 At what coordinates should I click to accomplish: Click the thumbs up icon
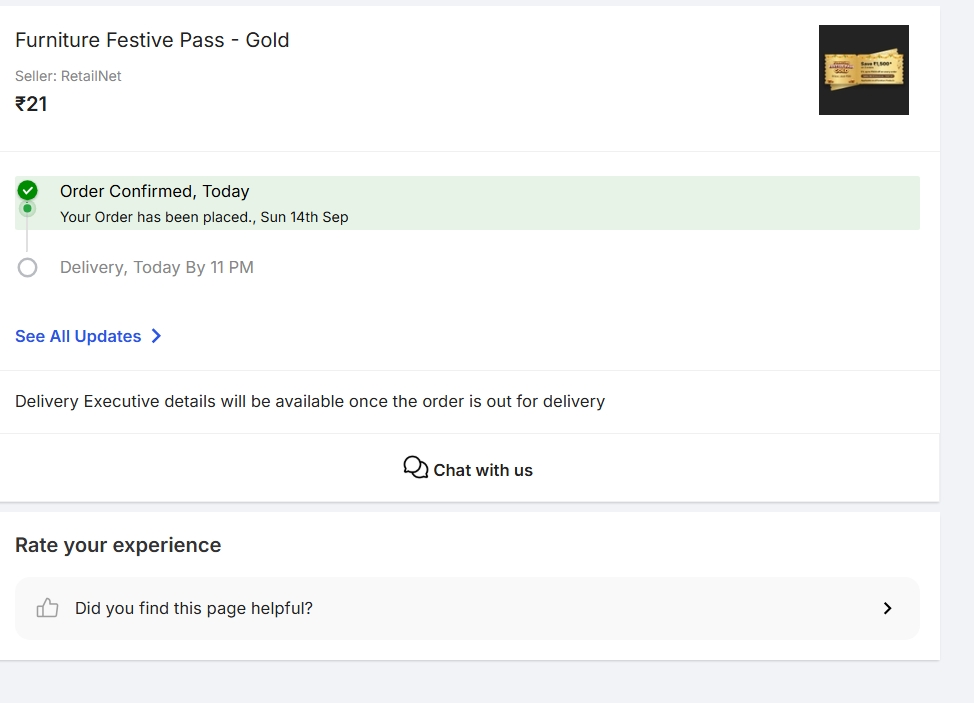(x=47, y=608)
